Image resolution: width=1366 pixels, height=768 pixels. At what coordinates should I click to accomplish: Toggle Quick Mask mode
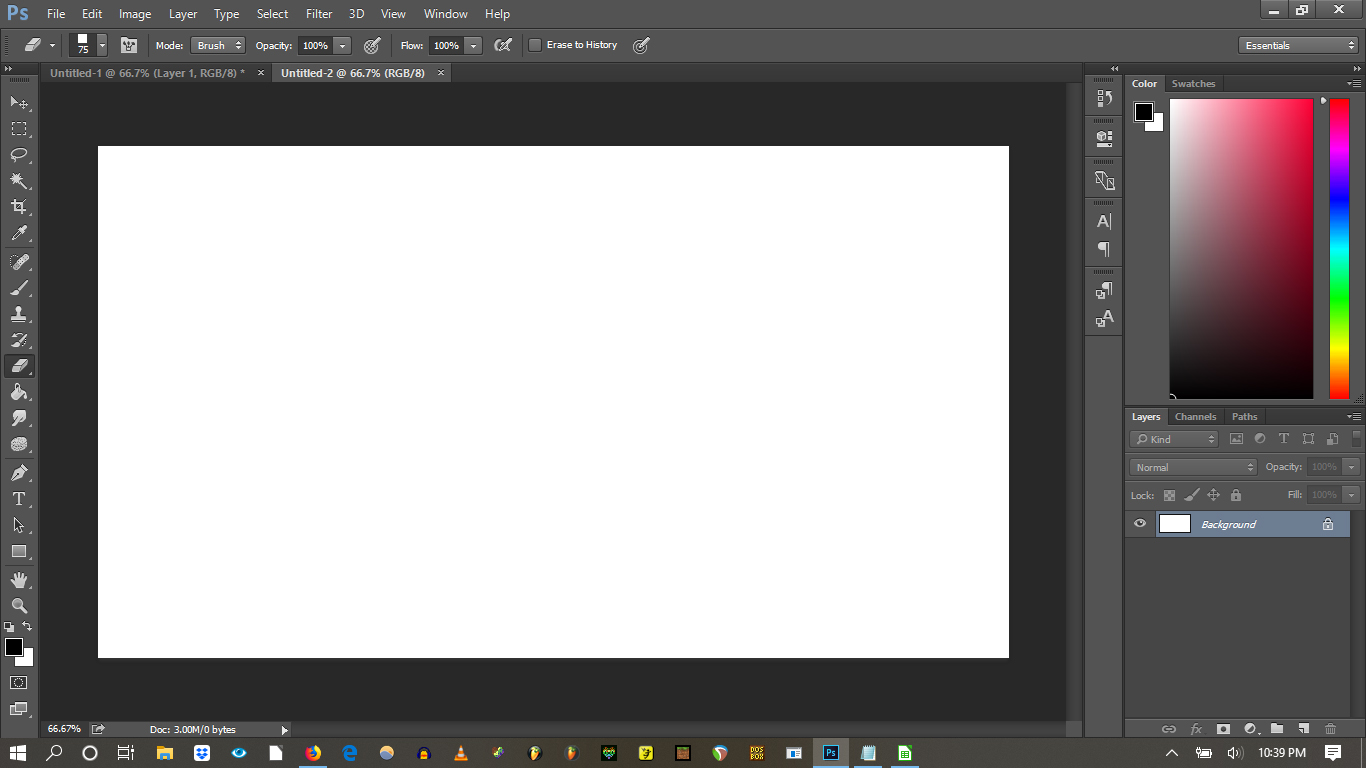pyautogui.click(x=19, y=683)
